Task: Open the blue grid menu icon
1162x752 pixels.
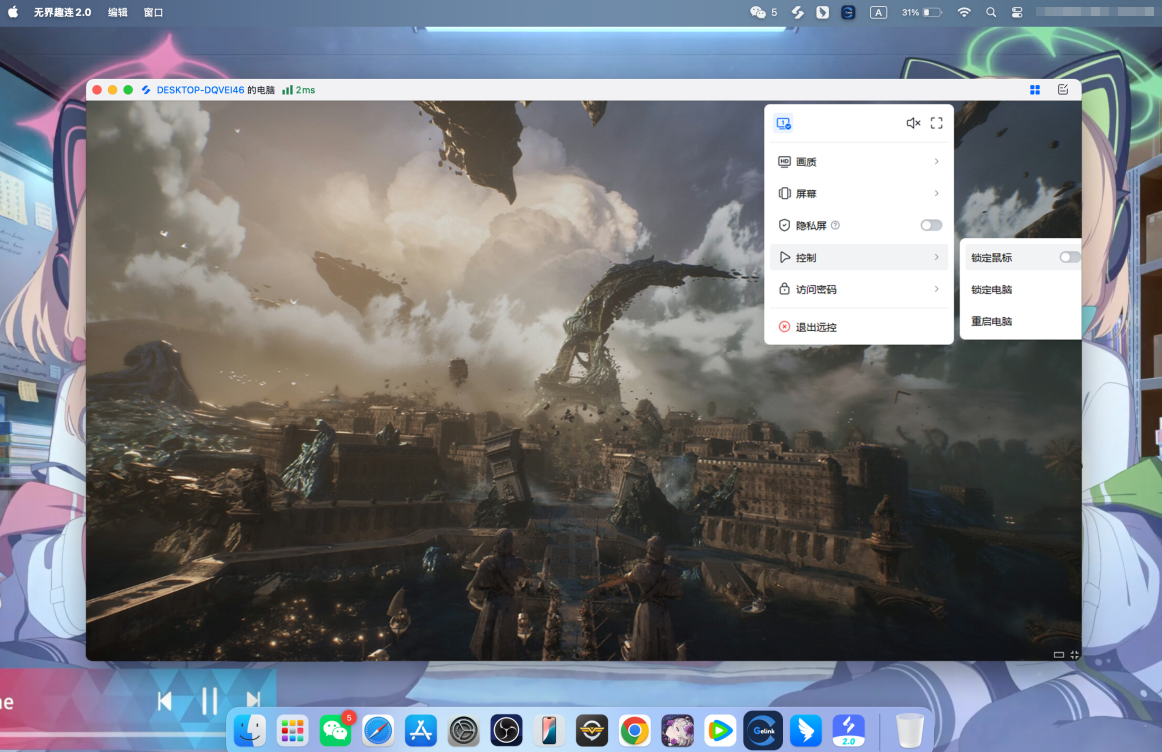Action: coord(1035,90)
